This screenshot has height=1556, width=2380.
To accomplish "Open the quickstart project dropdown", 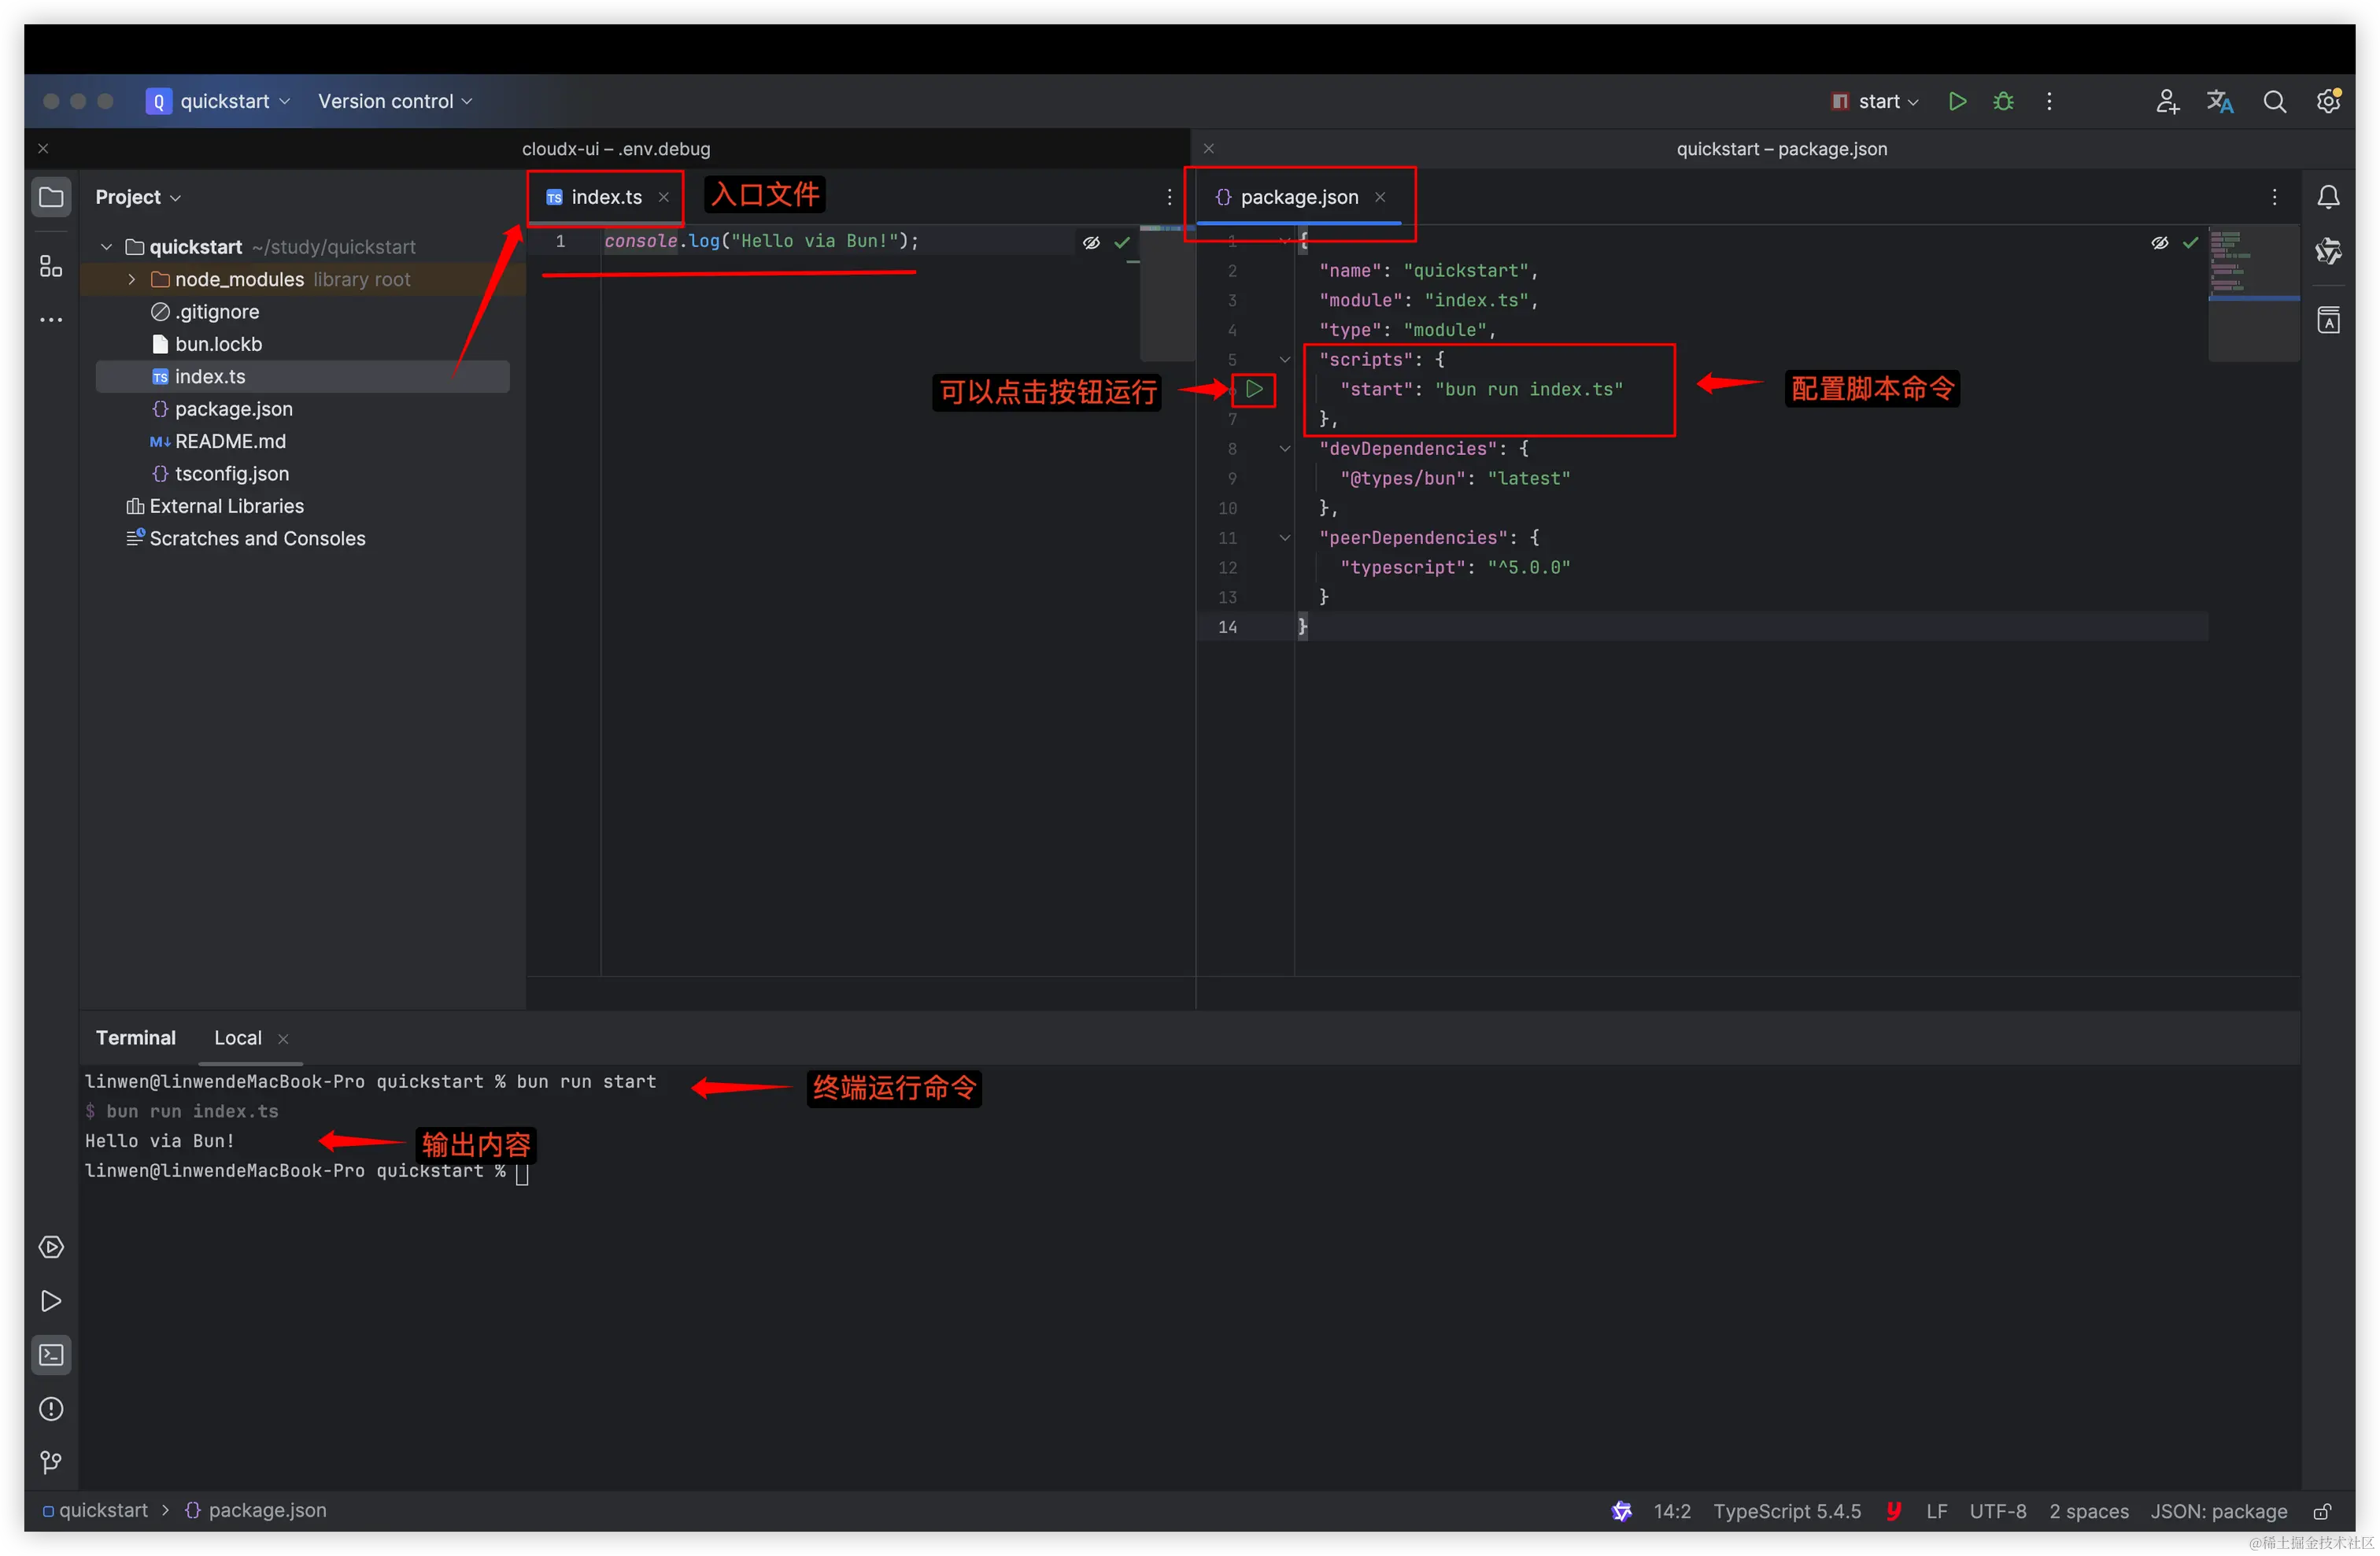I will 218,101.
